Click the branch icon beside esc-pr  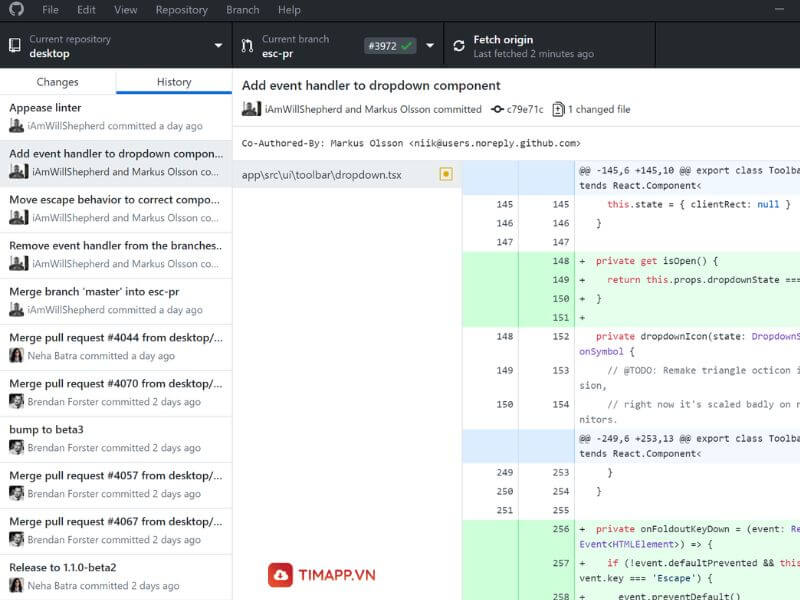pyautogui.click(x=247, y=46)
